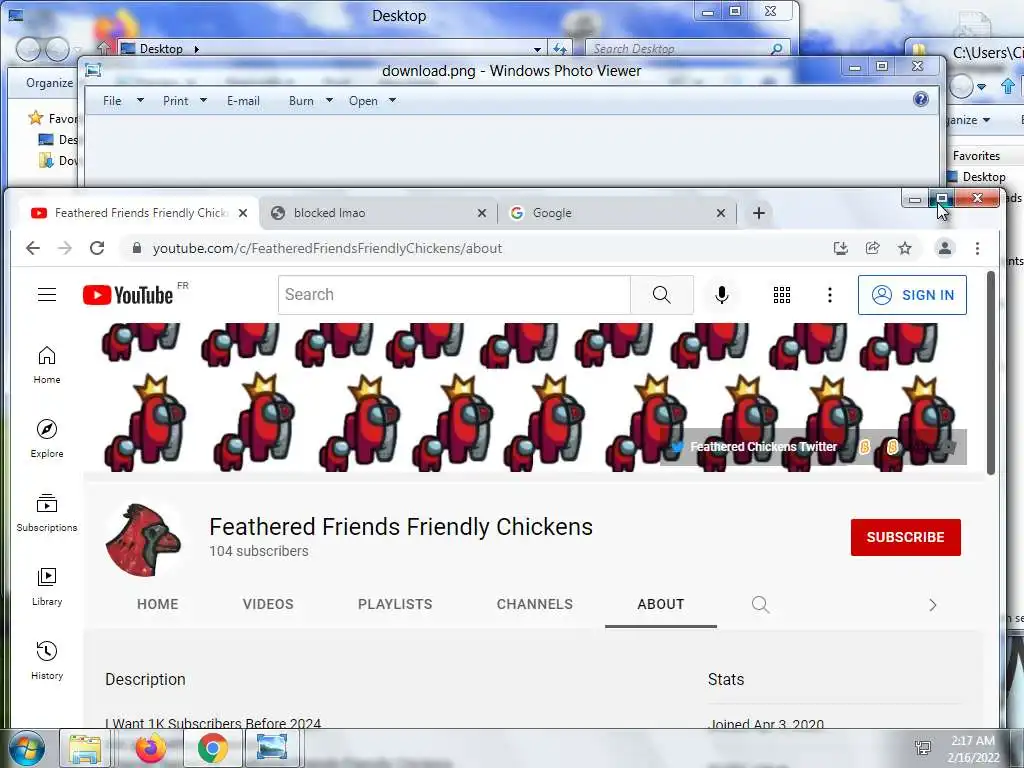Expand Desktop breadcrumb arrow in Explorer
Viewport: 1024px width, 768px height.
pos(196,49)
